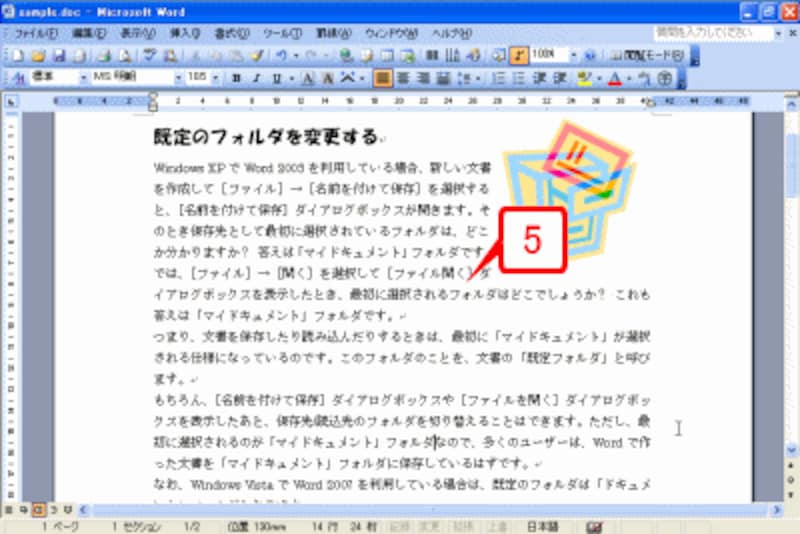This screenshot has height=534, width=800.
Task: Apply yellow highlight color marker
Action: coord(584,78)
